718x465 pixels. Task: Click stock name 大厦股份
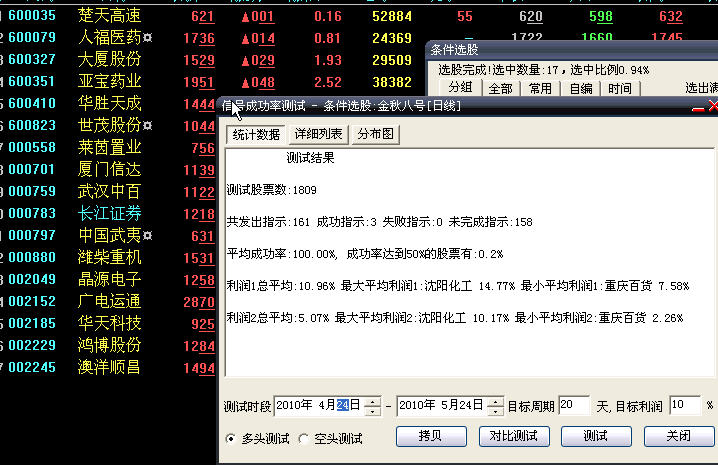(x=109, y=59)
